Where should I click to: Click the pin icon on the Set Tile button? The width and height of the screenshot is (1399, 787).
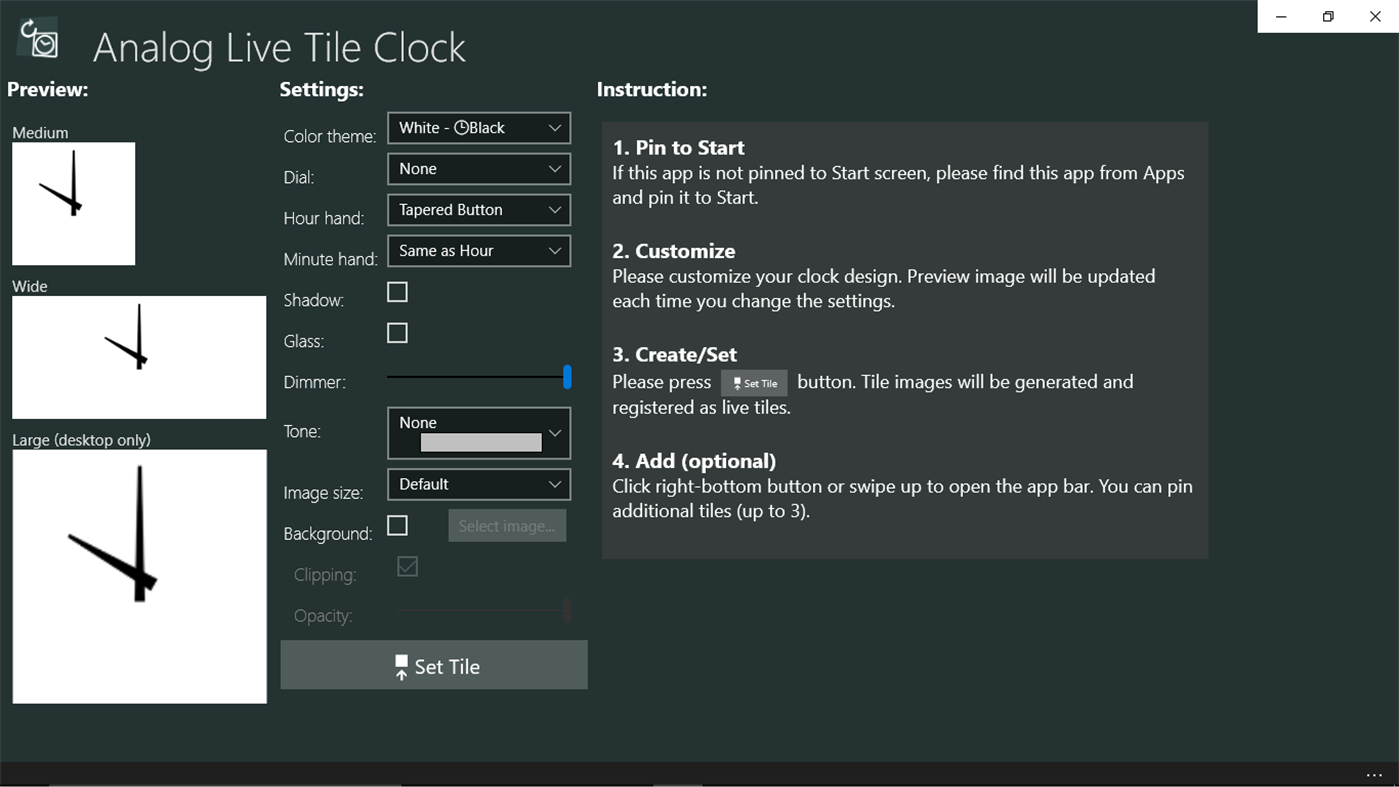click(x=401, y=664)
